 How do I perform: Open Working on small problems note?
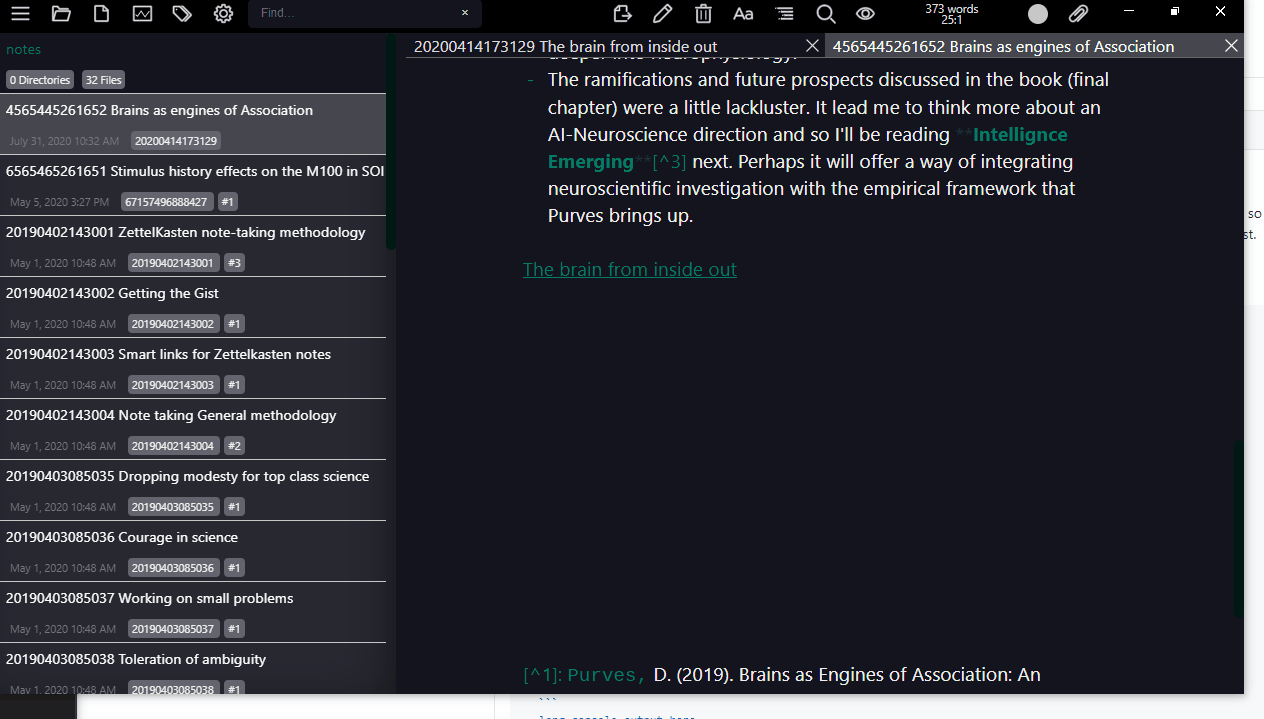tap(193, 612)
